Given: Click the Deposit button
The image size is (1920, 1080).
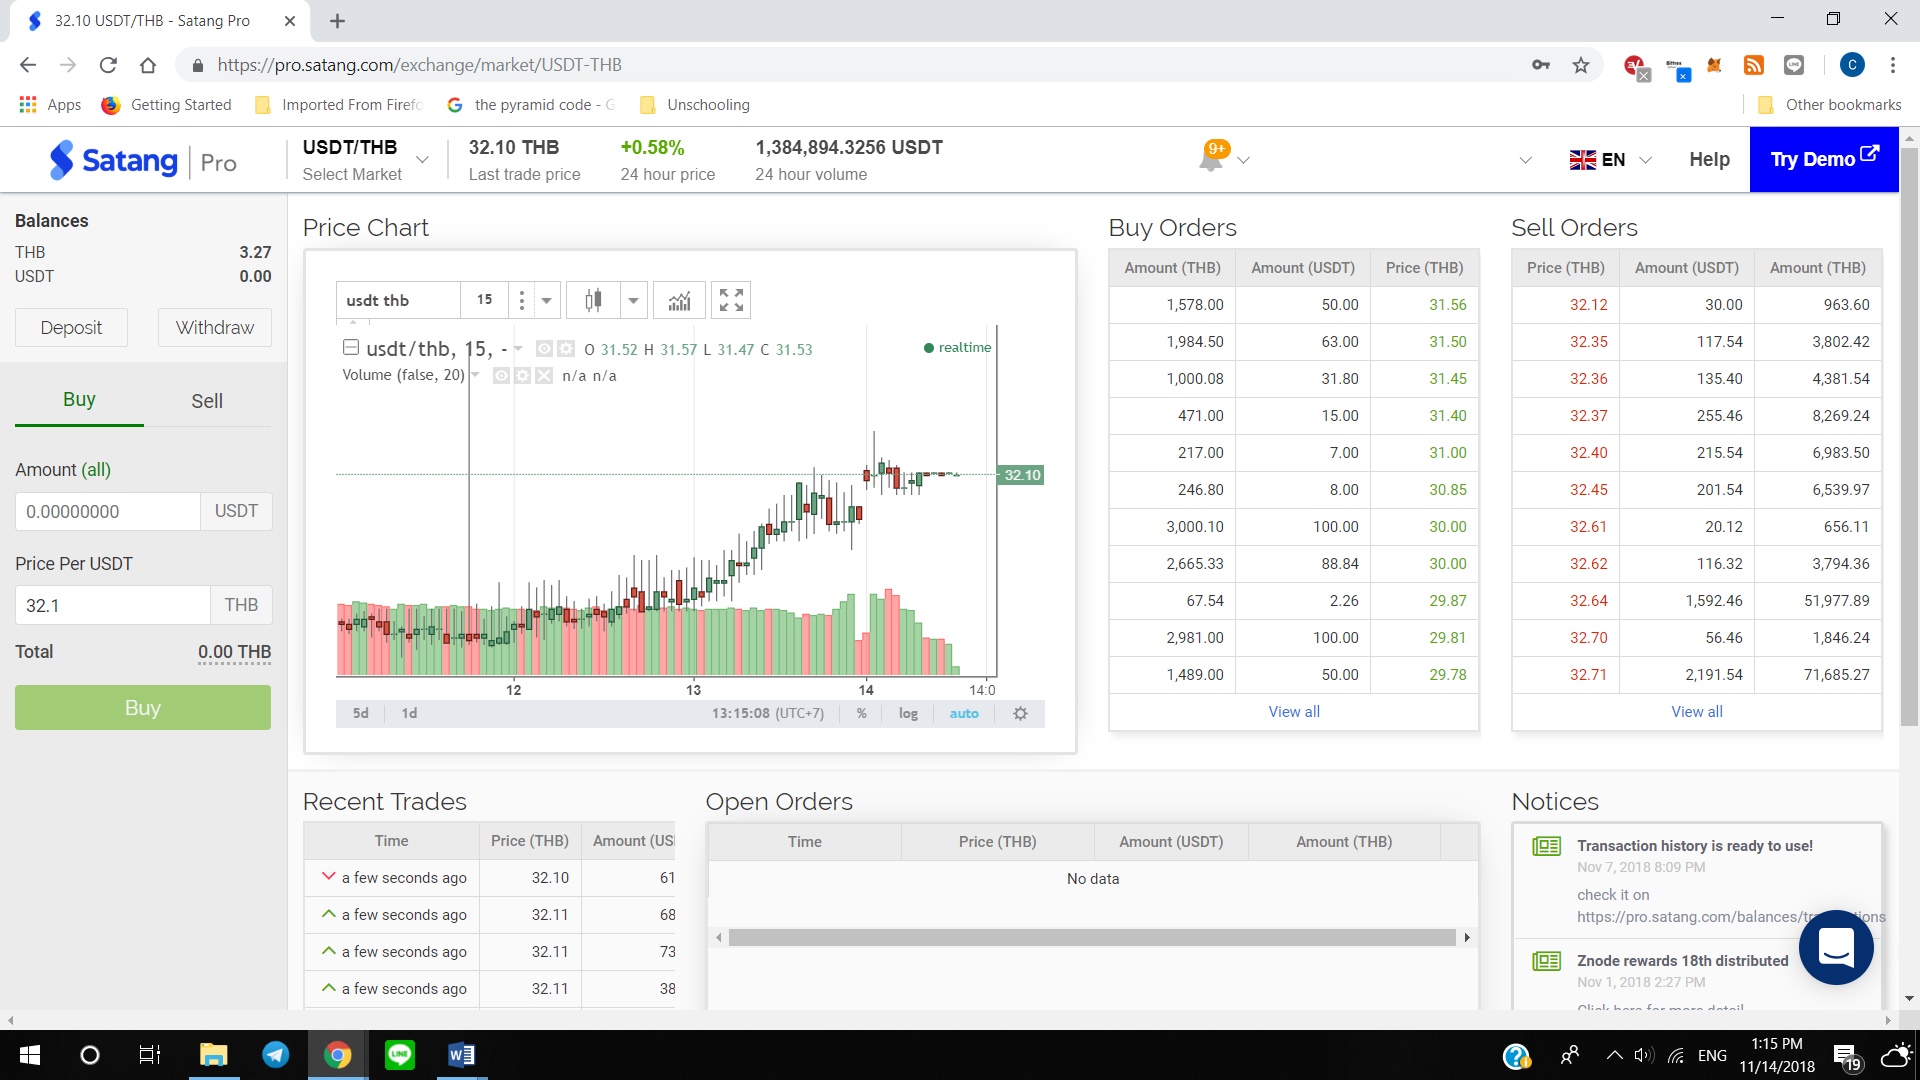Looking at the screenshot, I should pos(71,327).
